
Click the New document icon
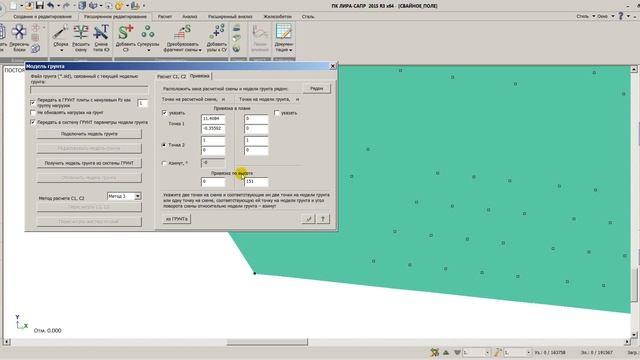(13, 5)
